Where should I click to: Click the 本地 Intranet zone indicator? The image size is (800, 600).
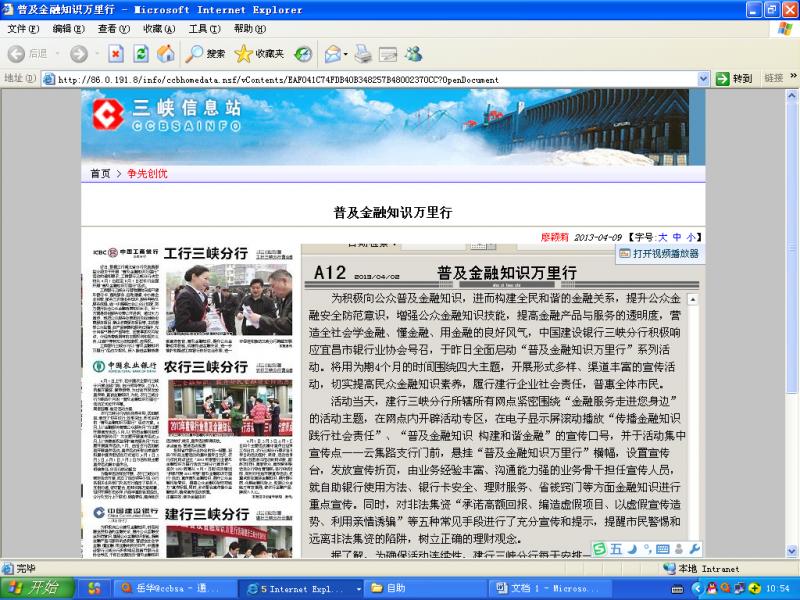tap(701, 568)
